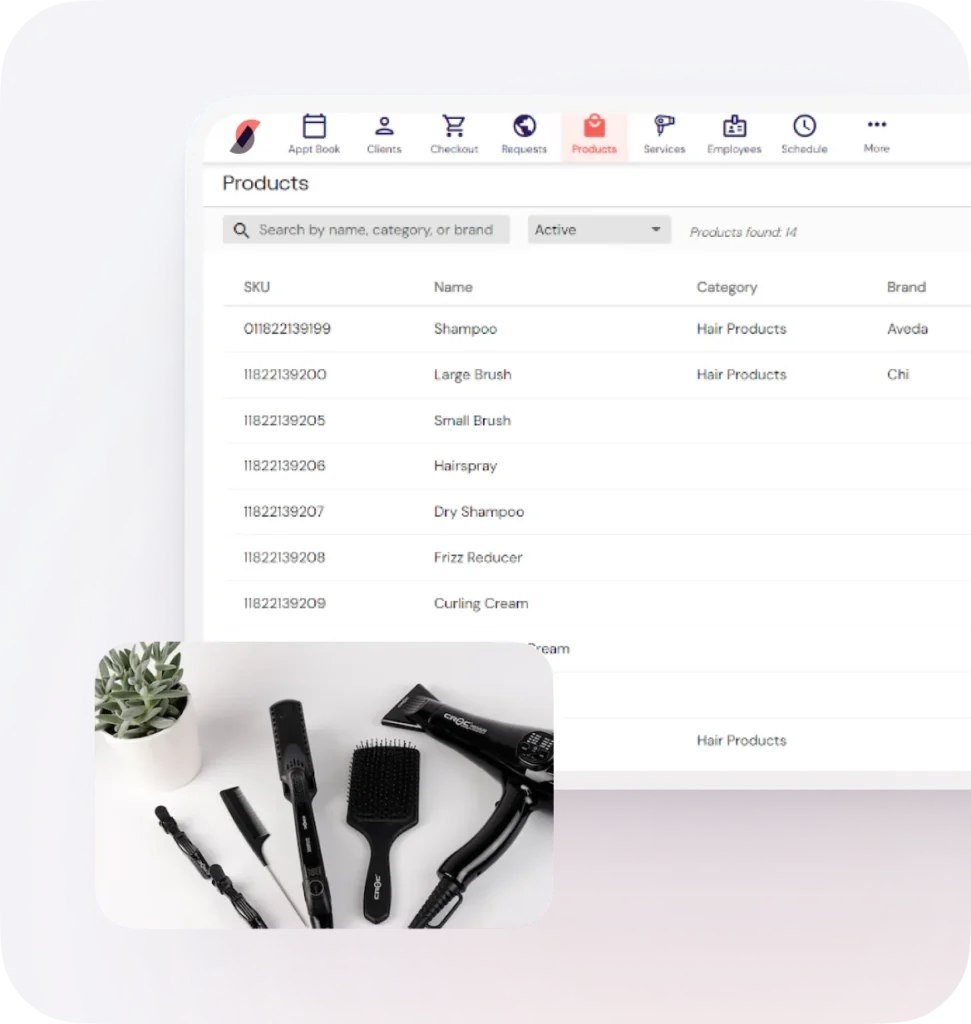
Task: Focus the product search field
Action: [376, 230]
